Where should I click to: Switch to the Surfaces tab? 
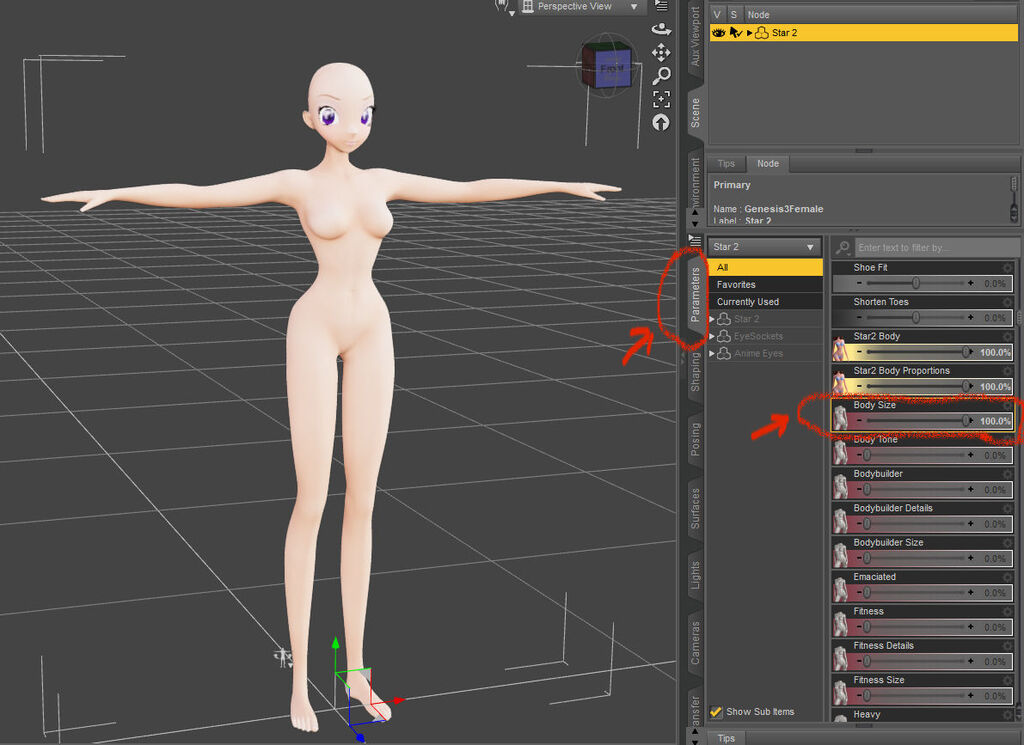point(696,508)
